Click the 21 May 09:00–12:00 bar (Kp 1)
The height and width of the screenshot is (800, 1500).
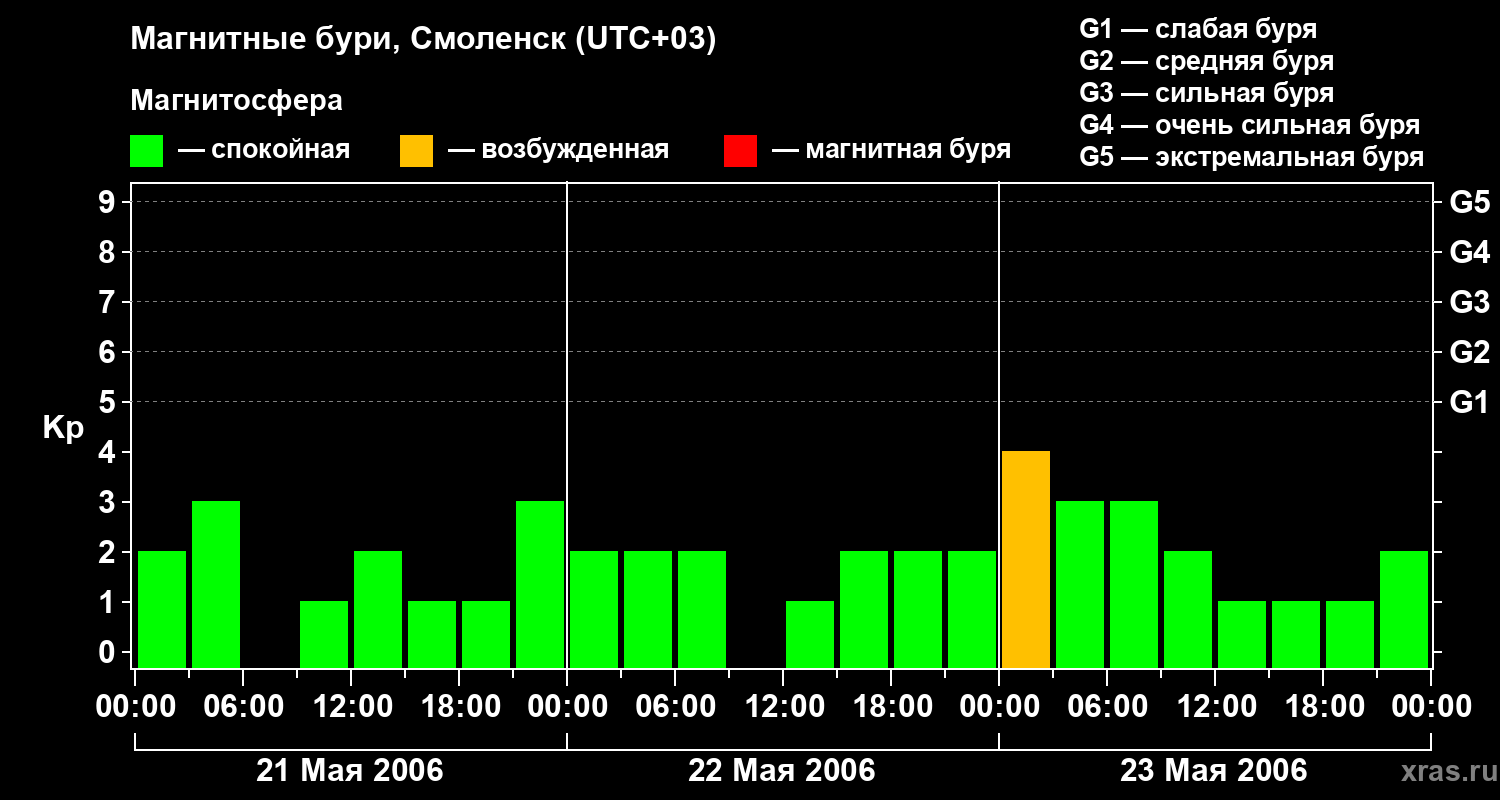[324, 634]
